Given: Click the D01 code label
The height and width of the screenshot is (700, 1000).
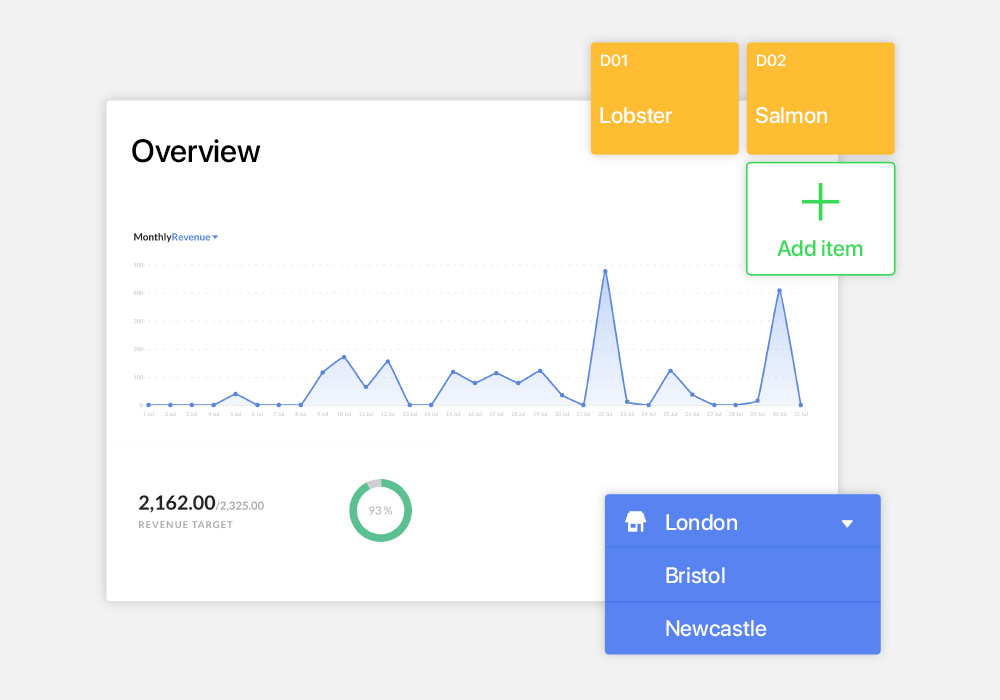Looking at the screenshot, I should coord(614,61).
